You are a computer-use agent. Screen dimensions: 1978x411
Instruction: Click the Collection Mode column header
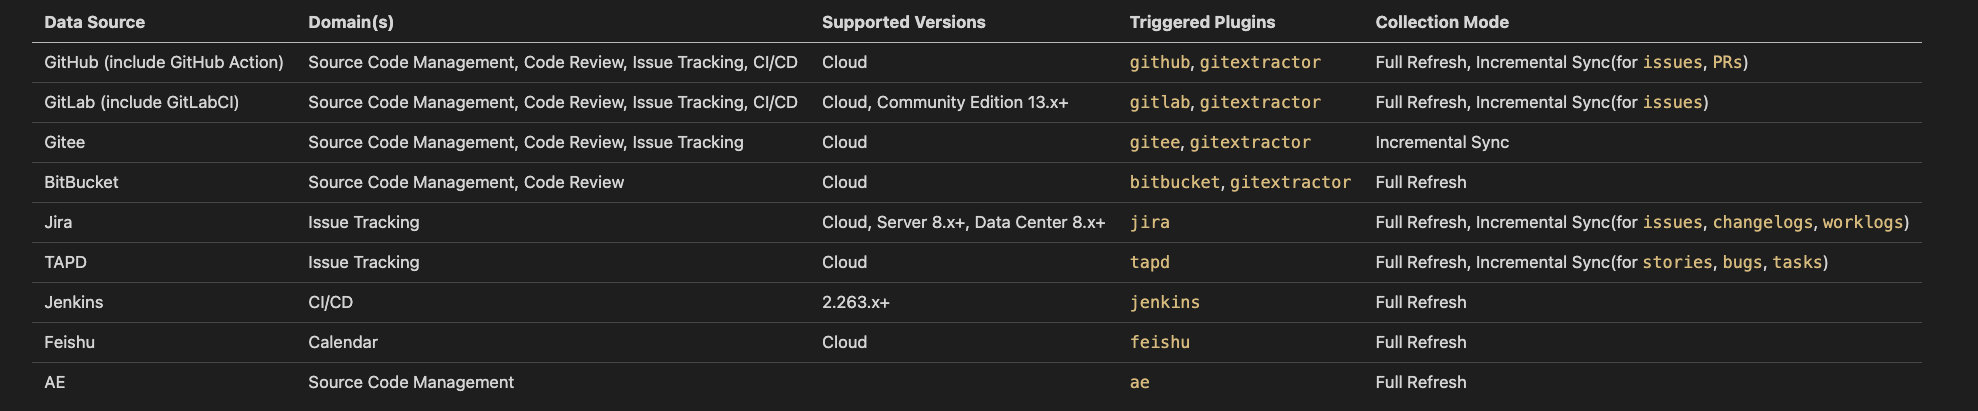[x=1441, y=22]
